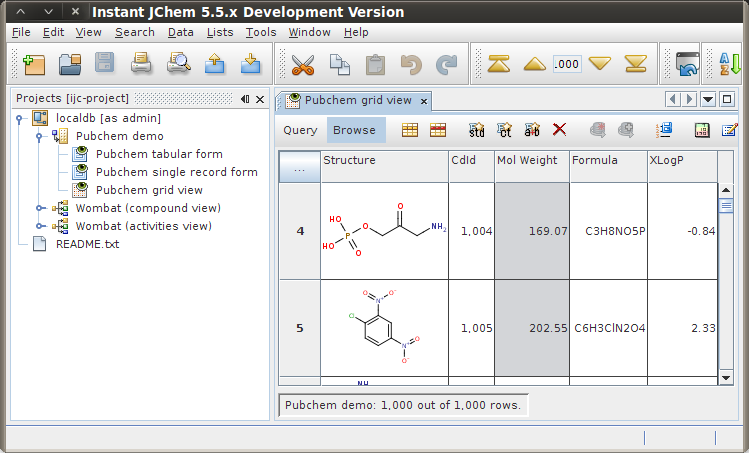Expand the Wombat (activities view) node
The image size is (749, 453).
coord(40,226)
